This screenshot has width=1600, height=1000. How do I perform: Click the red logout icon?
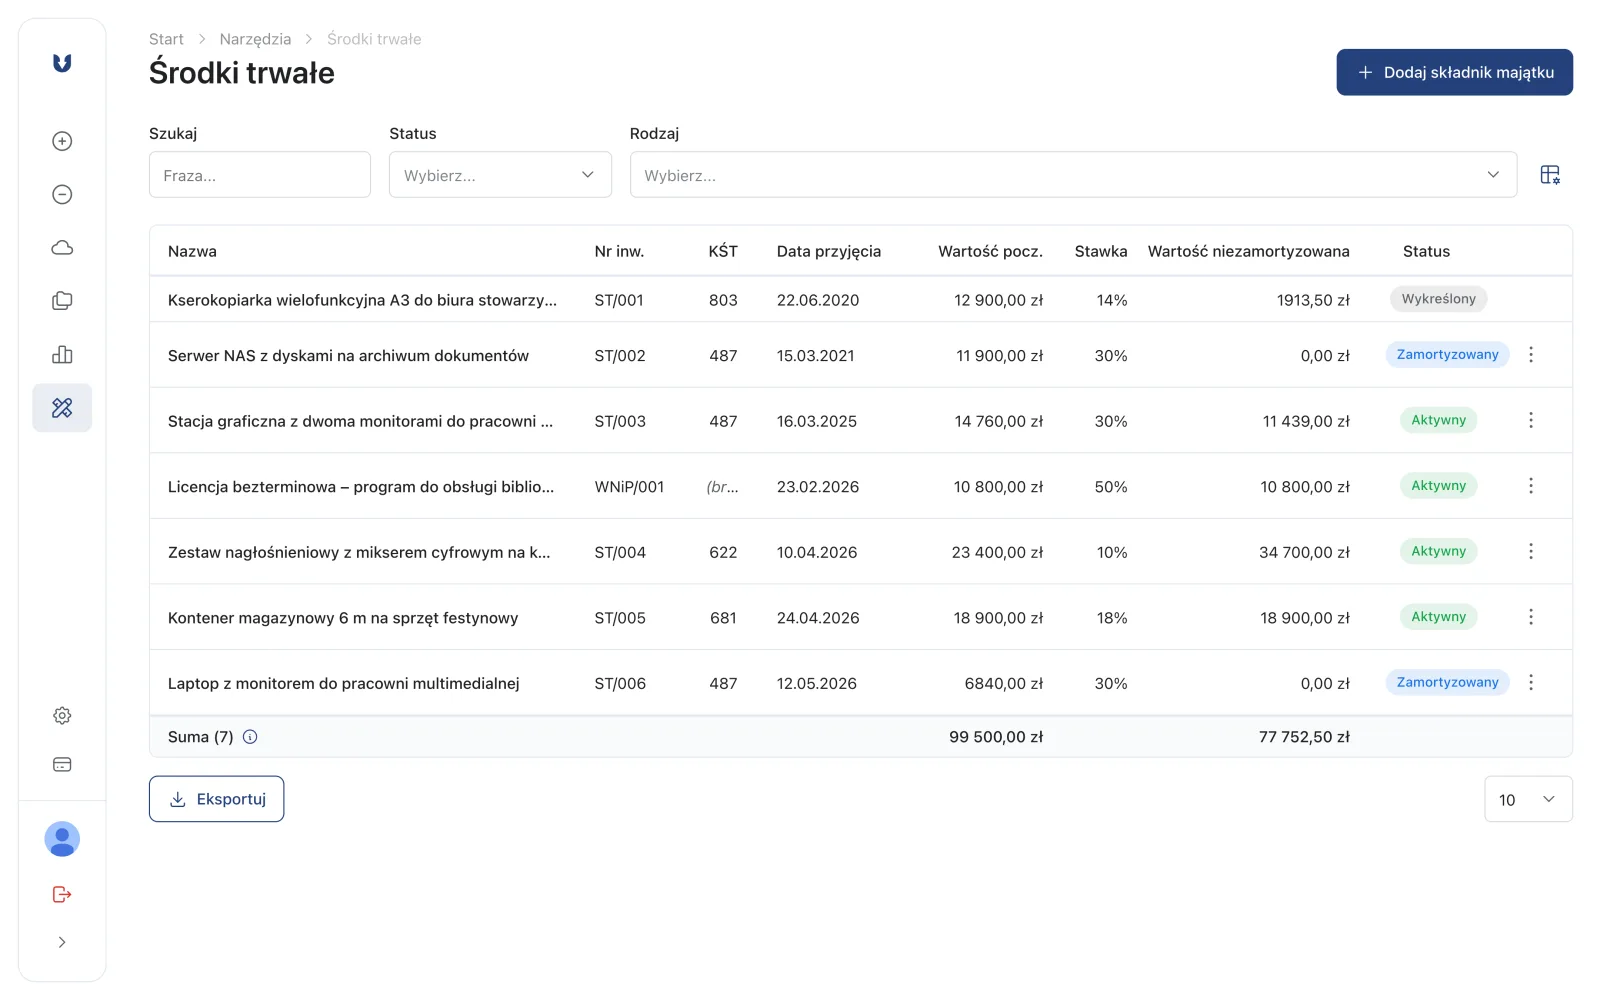62,894
